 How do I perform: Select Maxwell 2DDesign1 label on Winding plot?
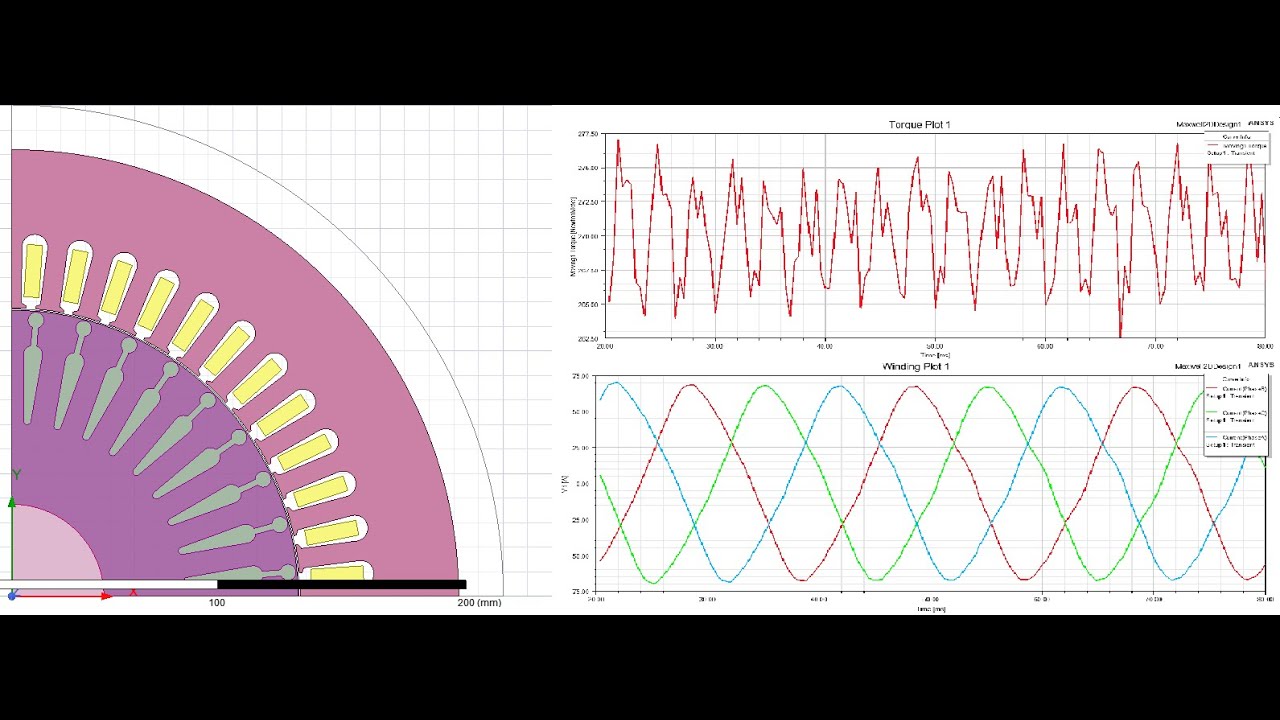[x=1207, y=367]
